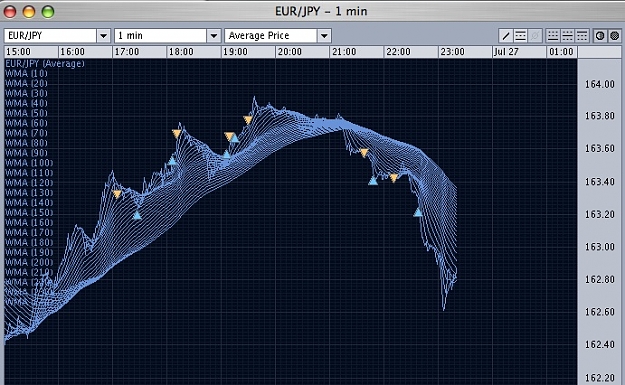The width and height of the screenshot is (625, 385).
Task: Select the WMA (180) legend entry
Action: [29, 243]
